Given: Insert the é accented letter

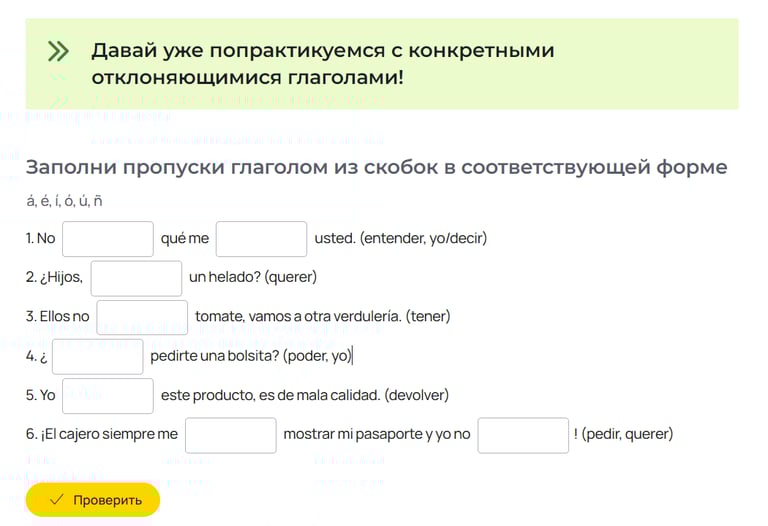Looking at the screenshot, I should tap(46, 201).
